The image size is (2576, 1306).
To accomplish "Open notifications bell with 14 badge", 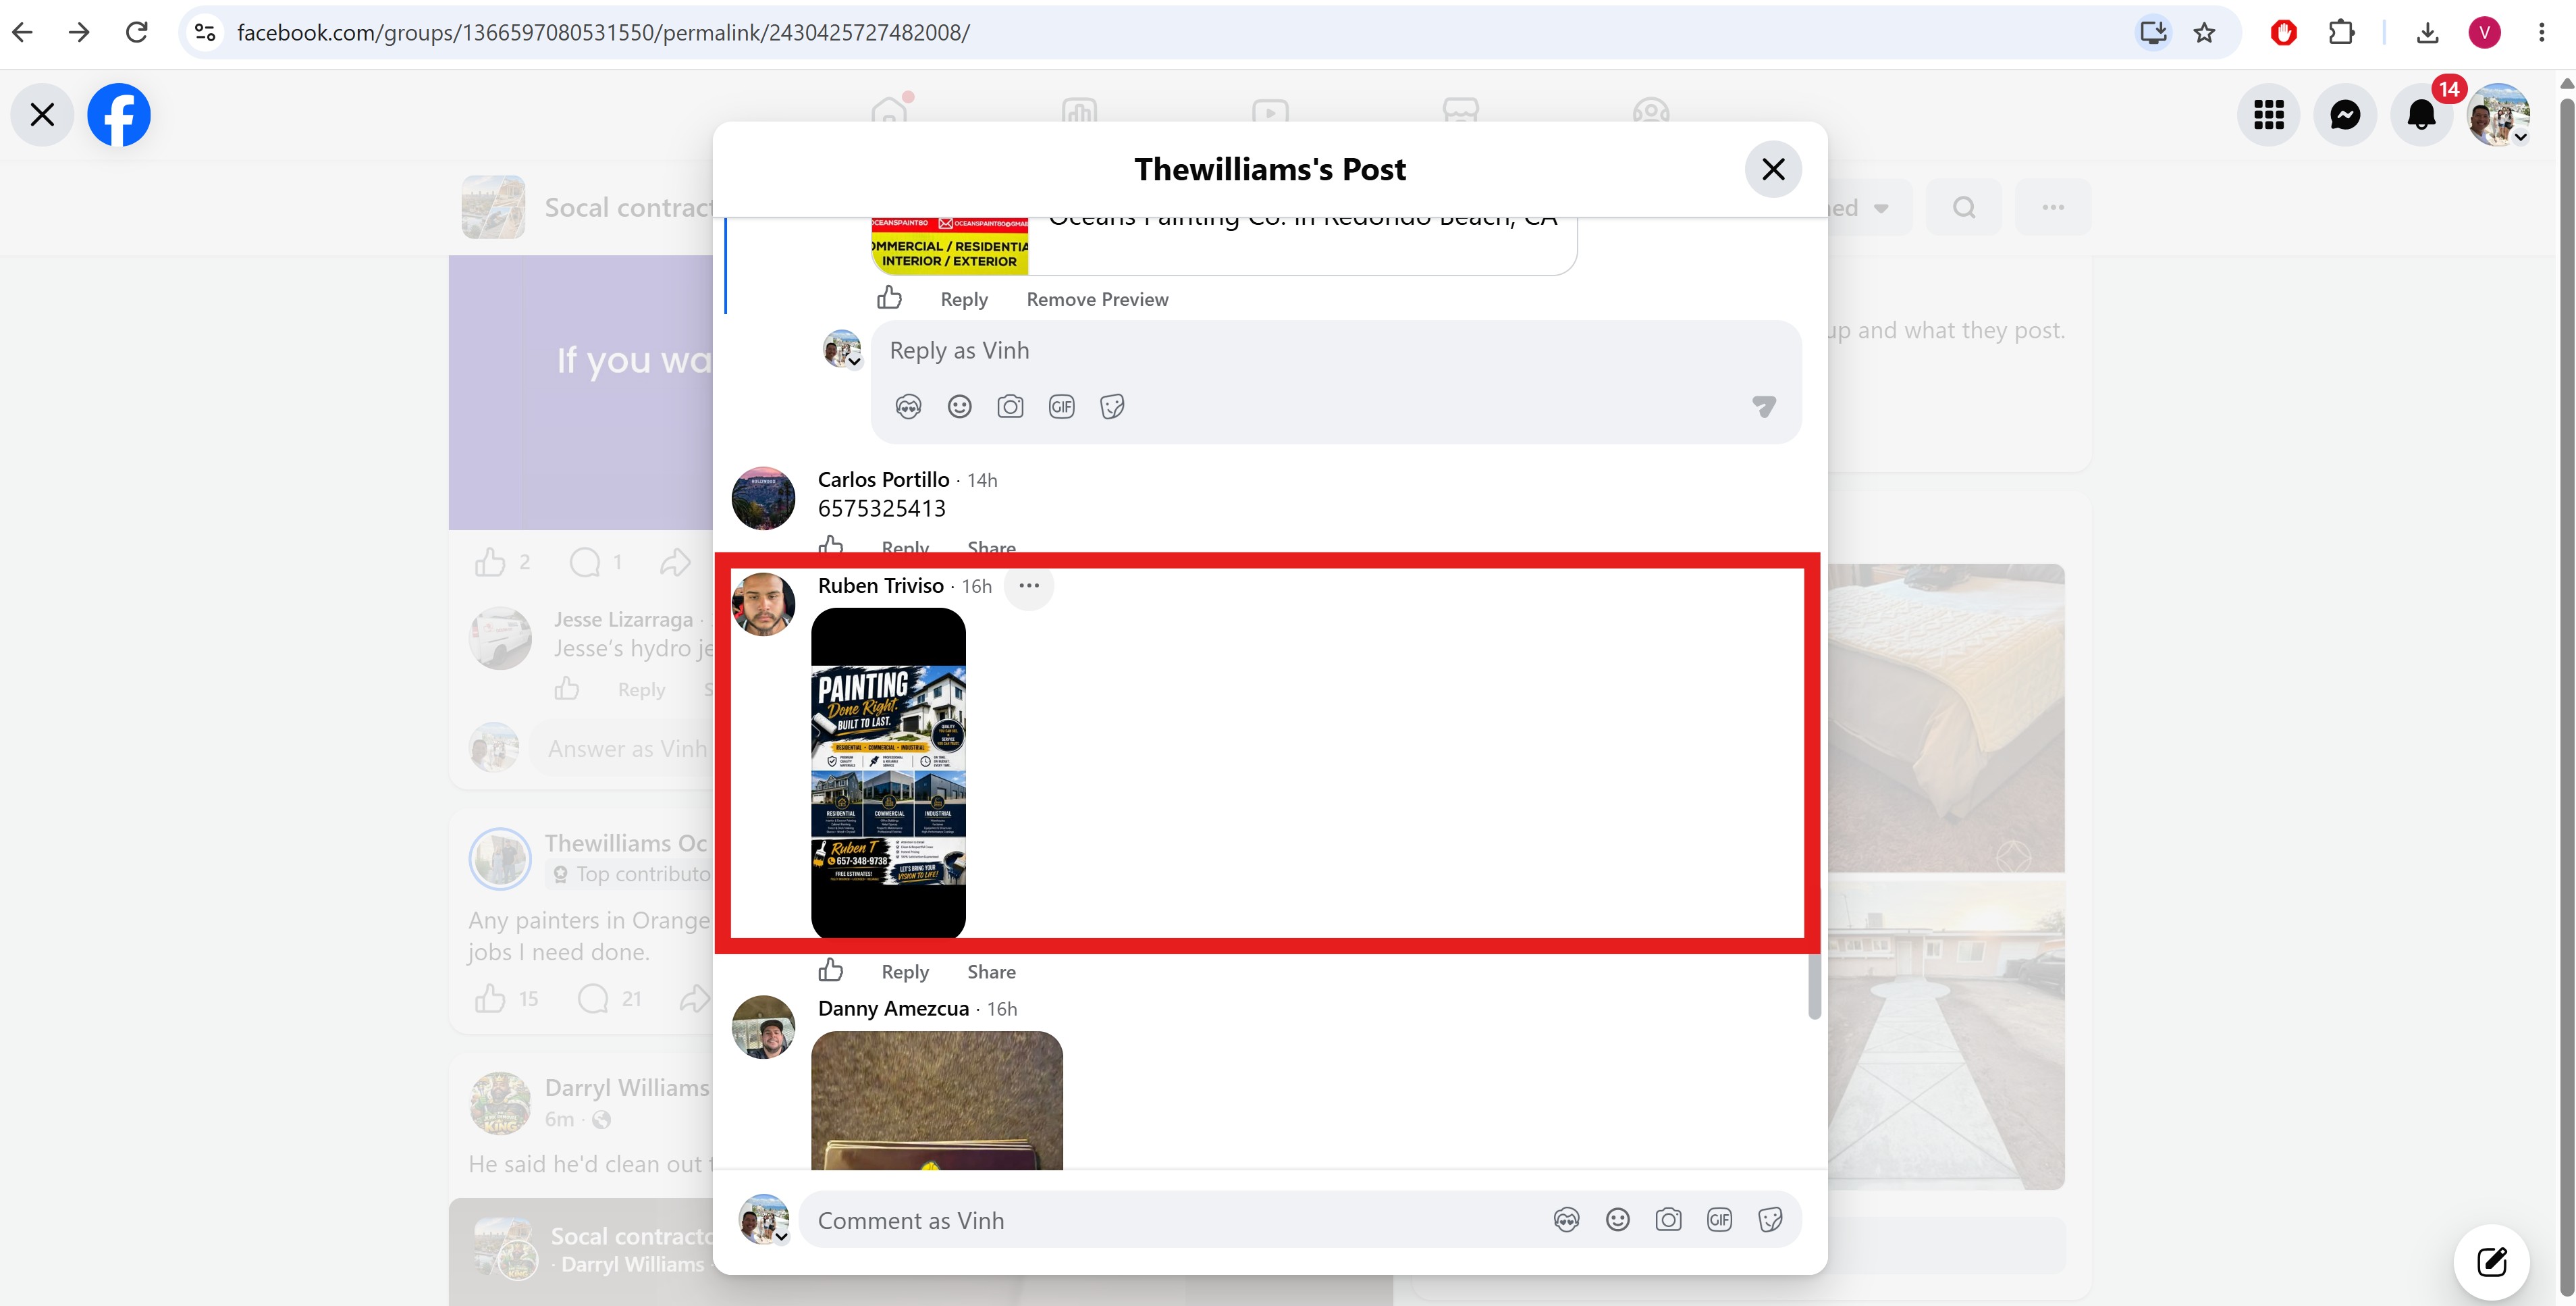I will tap(2421, 115).
